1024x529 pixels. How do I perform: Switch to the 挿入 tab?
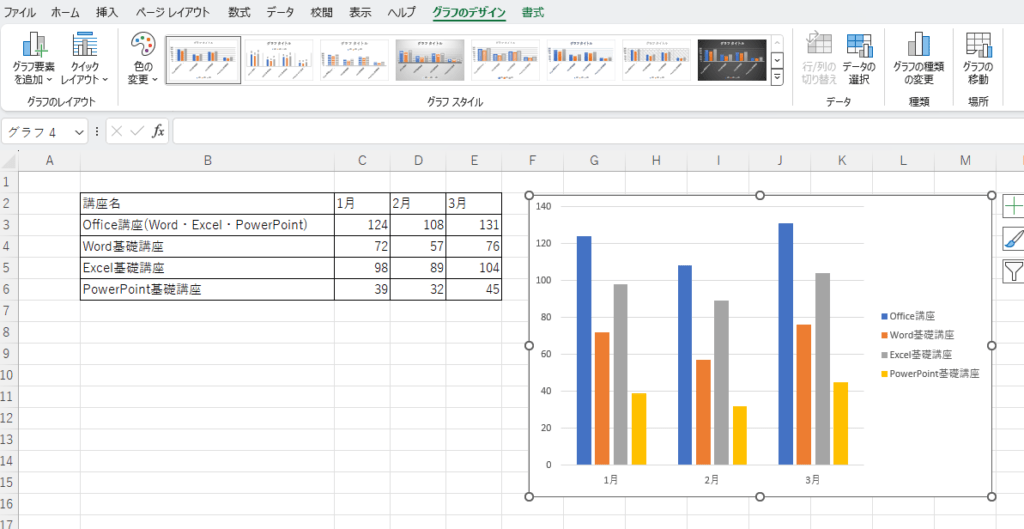[107, 12]
